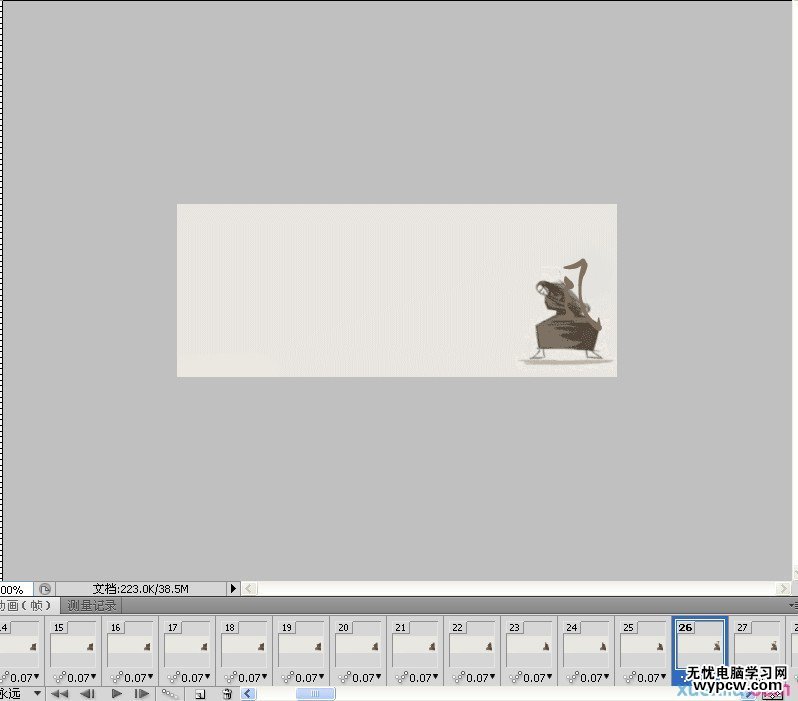Select animation frame 20 thumbnail
This screenshot has width=798, height=701.
(358, 644)
